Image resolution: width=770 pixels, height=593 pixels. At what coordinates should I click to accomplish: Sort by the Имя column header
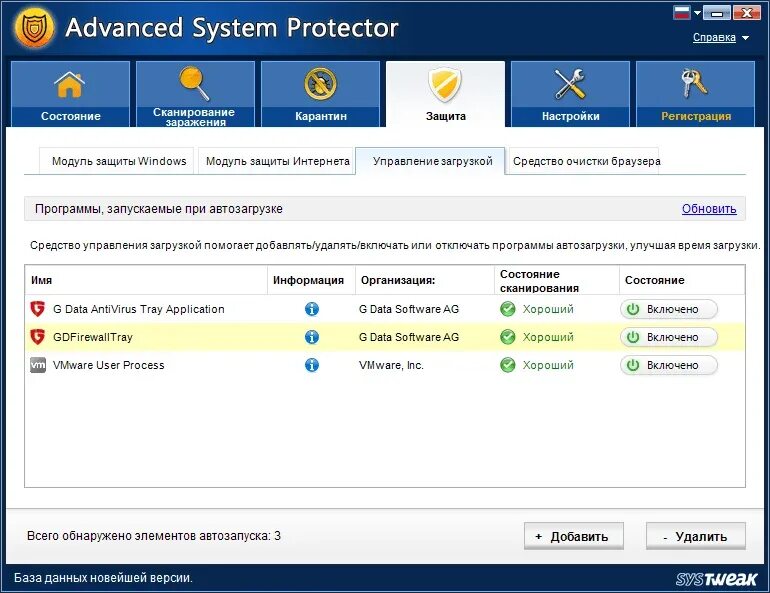146,280
